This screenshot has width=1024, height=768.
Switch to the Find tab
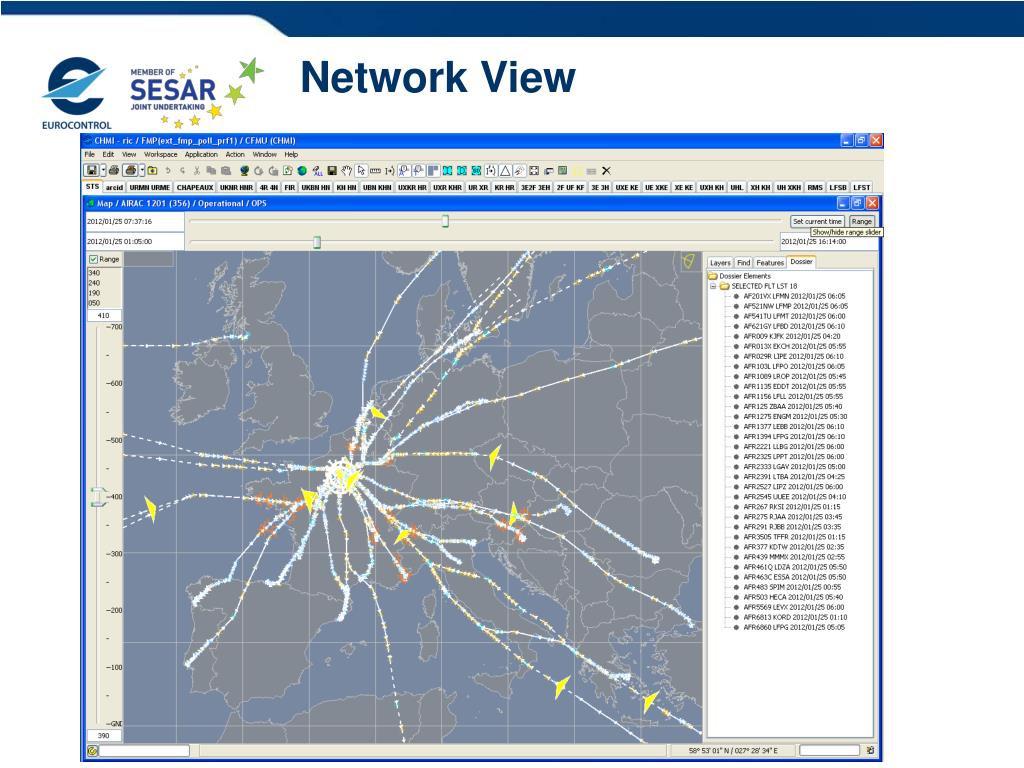(744, 263)
